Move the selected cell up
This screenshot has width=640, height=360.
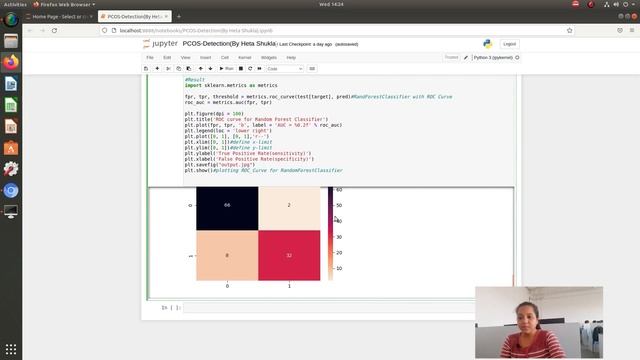click(200, 69)
